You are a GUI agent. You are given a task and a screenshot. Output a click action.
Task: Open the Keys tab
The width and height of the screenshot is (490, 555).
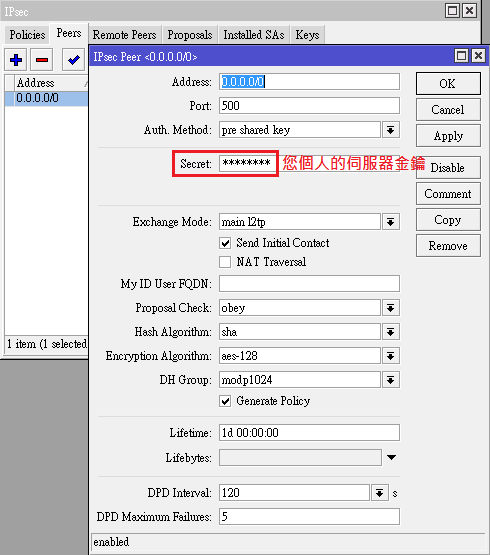307,35
